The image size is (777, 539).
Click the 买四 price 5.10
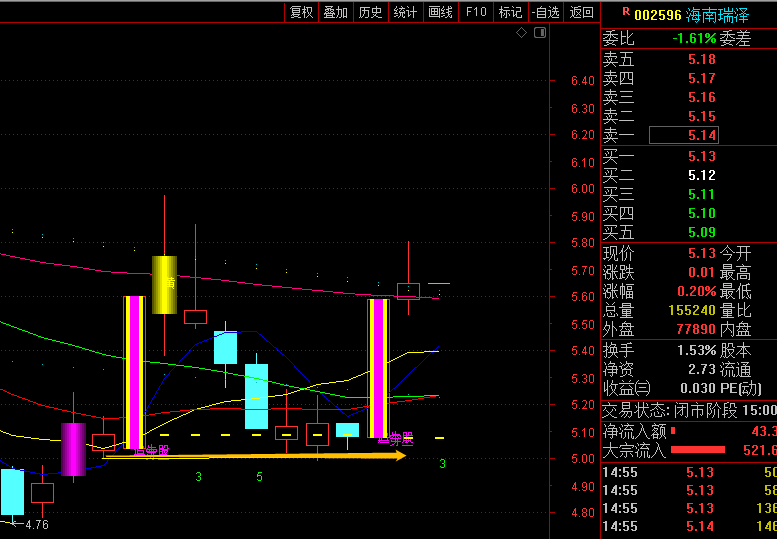(702, 213)
